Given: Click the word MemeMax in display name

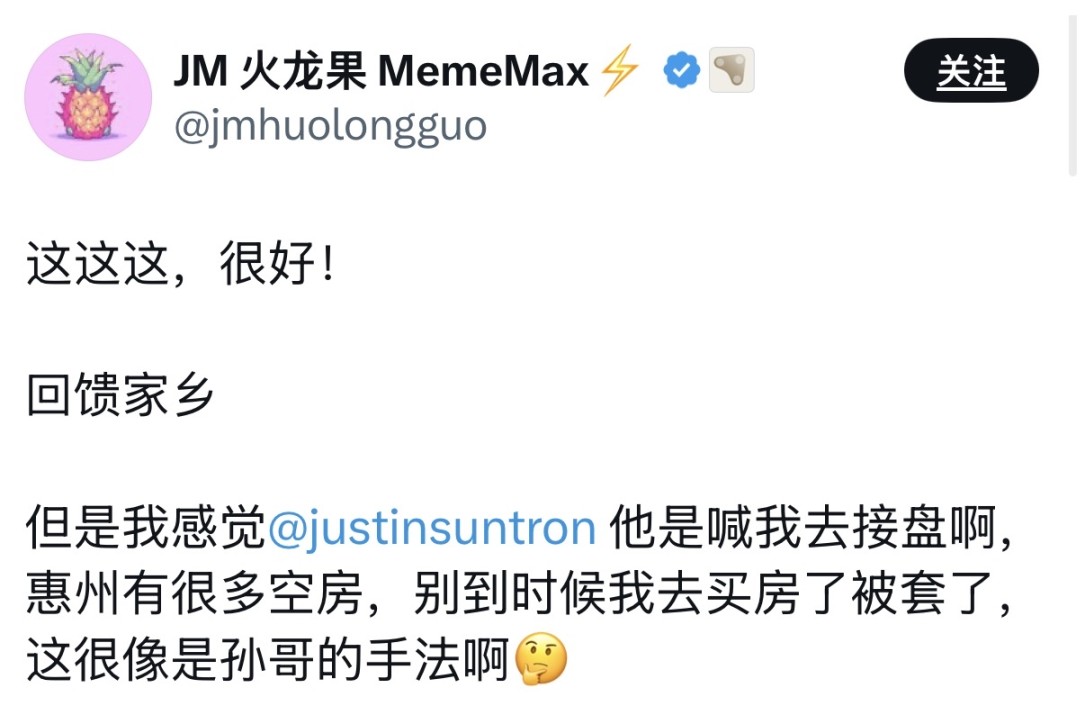Looking at the screenshot, I should click(x=483, y=71).
